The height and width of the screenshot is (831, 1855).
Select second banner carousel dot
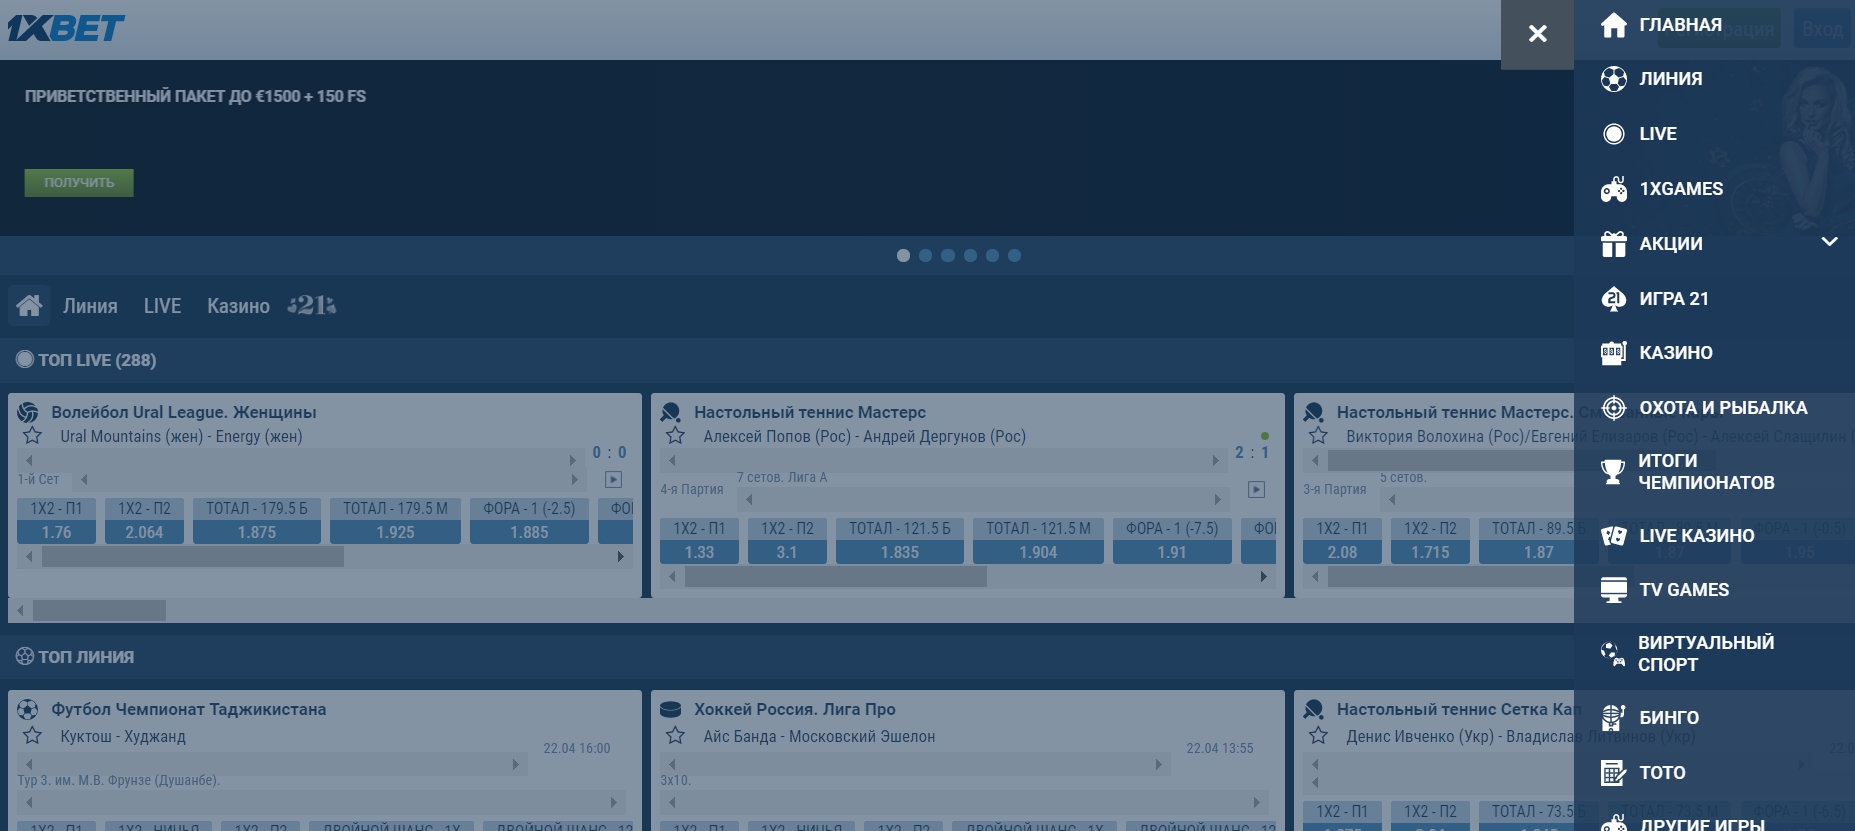tap(925, 256)
